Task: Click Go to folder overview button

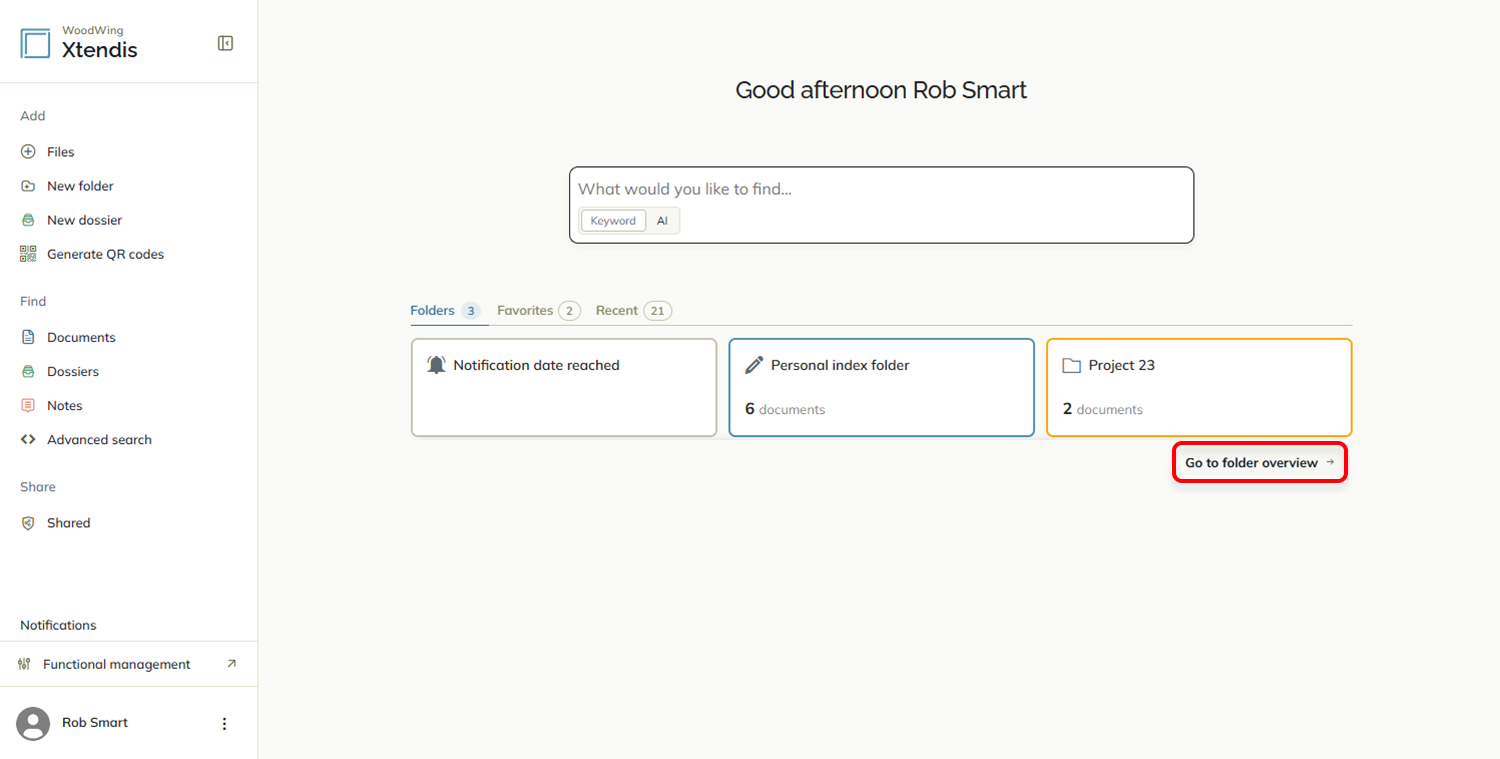Action: 1260,462
